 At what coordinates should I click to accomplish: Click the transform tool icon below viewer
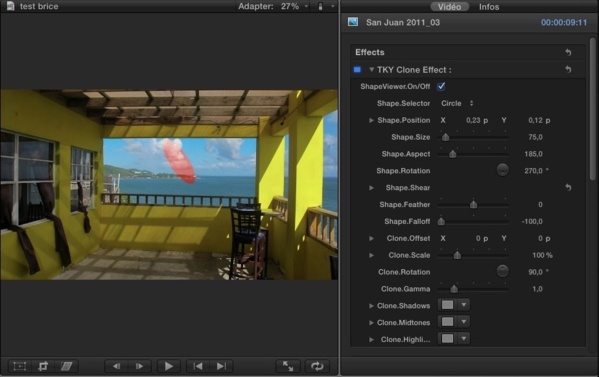click(19, 366)
